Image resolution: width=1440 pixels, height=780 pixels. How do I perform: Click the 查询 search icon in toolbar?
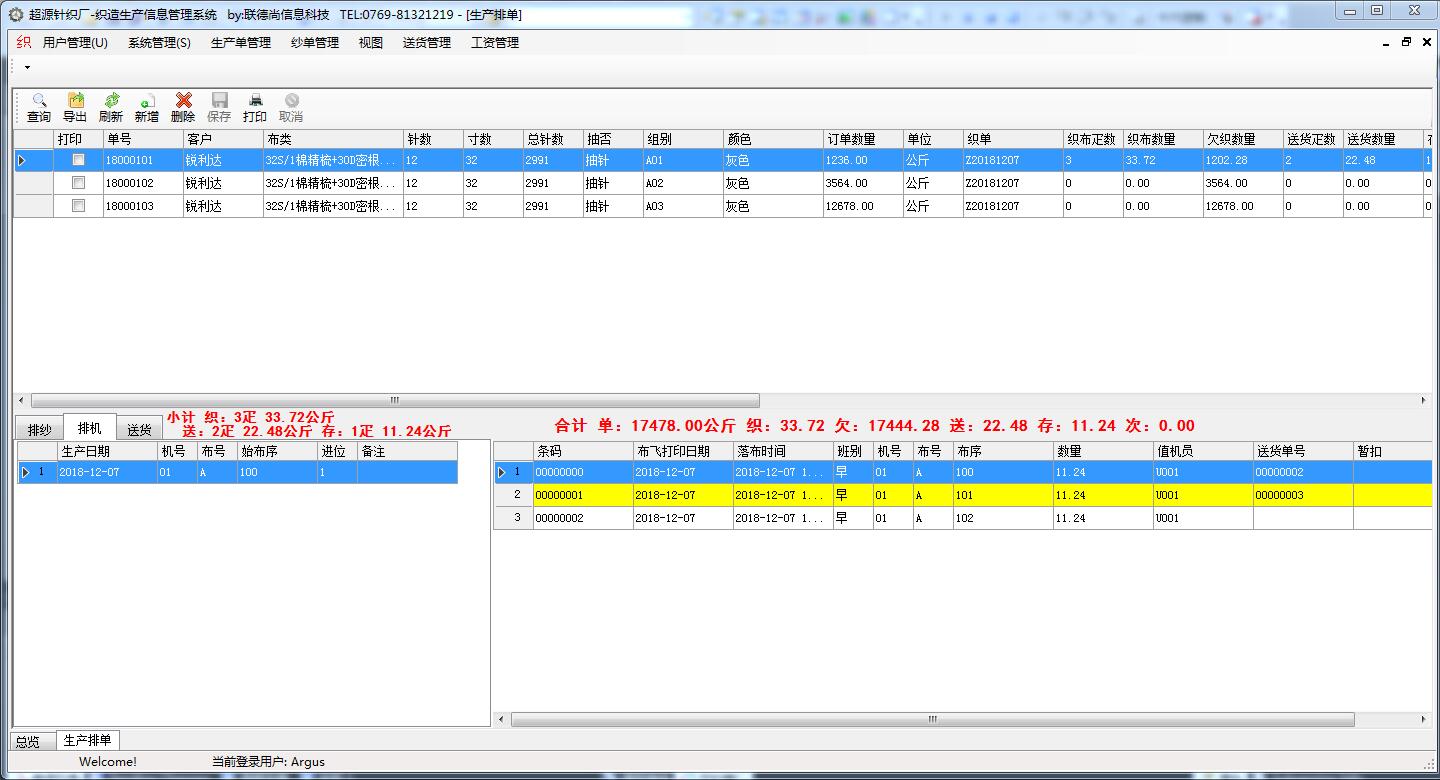pos(39,100)
